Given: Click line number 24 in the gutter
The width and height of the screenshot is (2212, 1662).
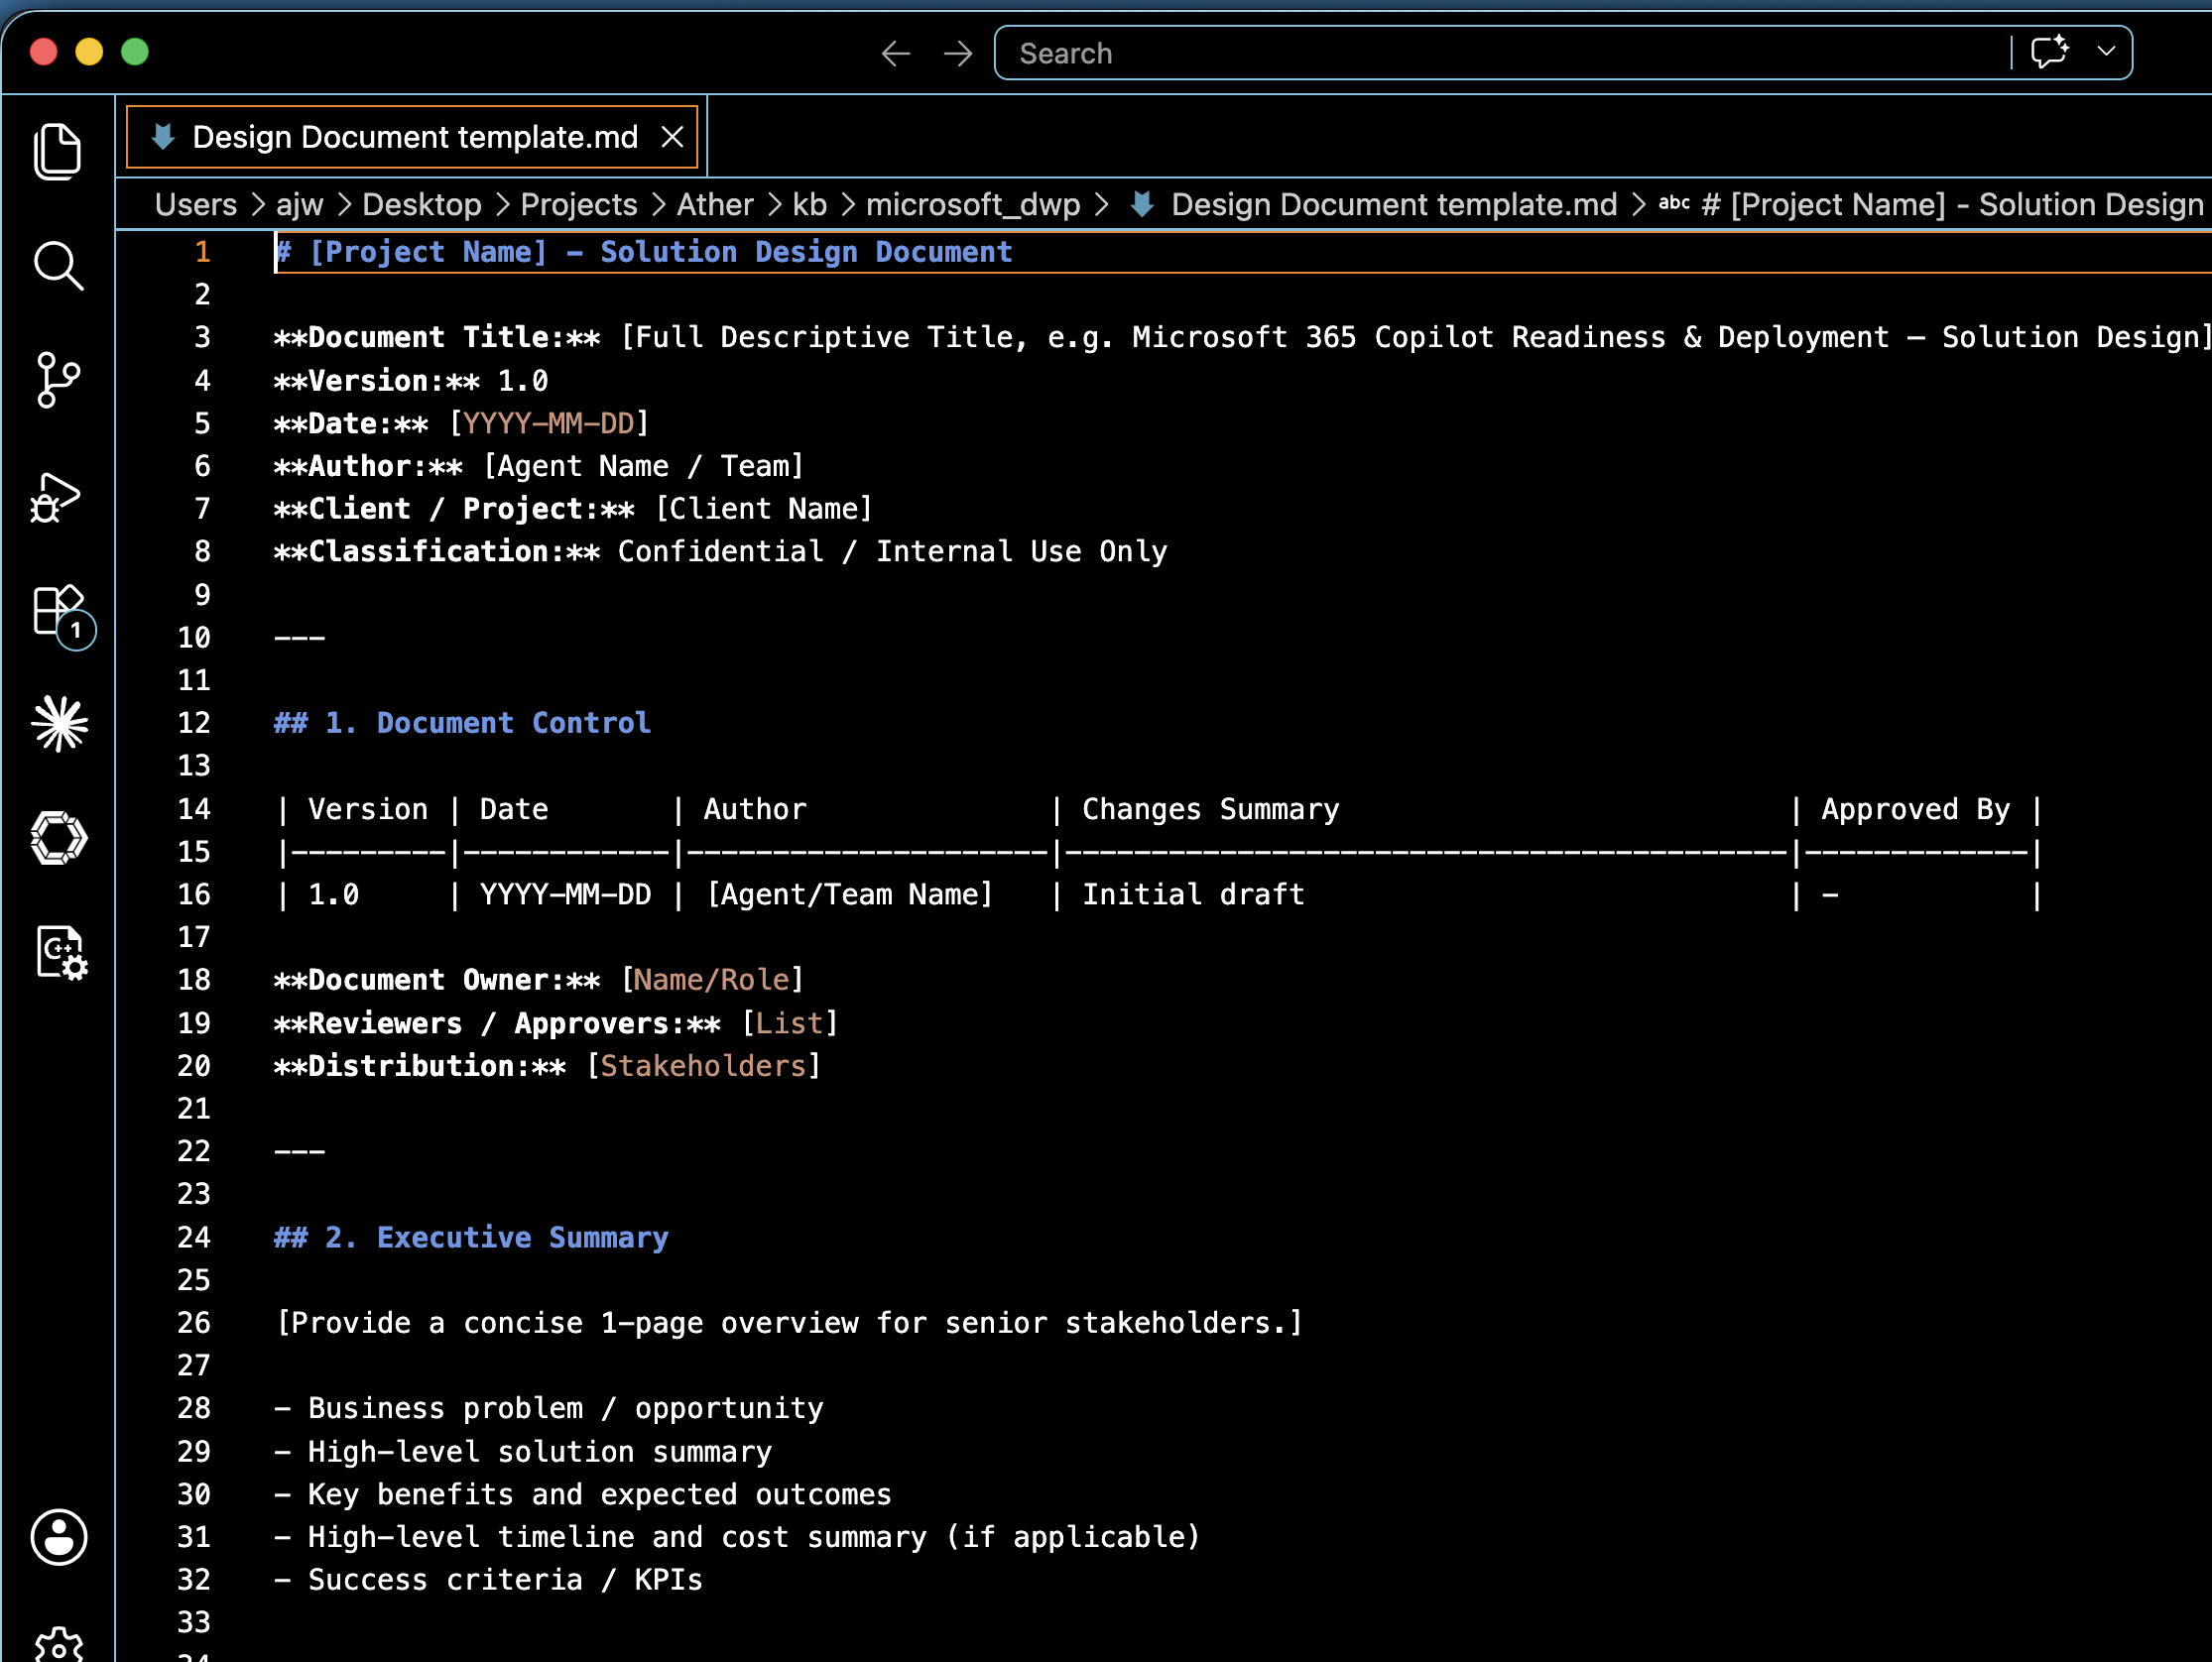Looking at the screenshot, I should pos(194,1238).
